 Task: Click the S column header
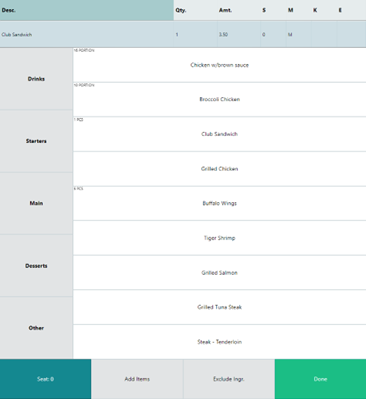pos(273,10)
